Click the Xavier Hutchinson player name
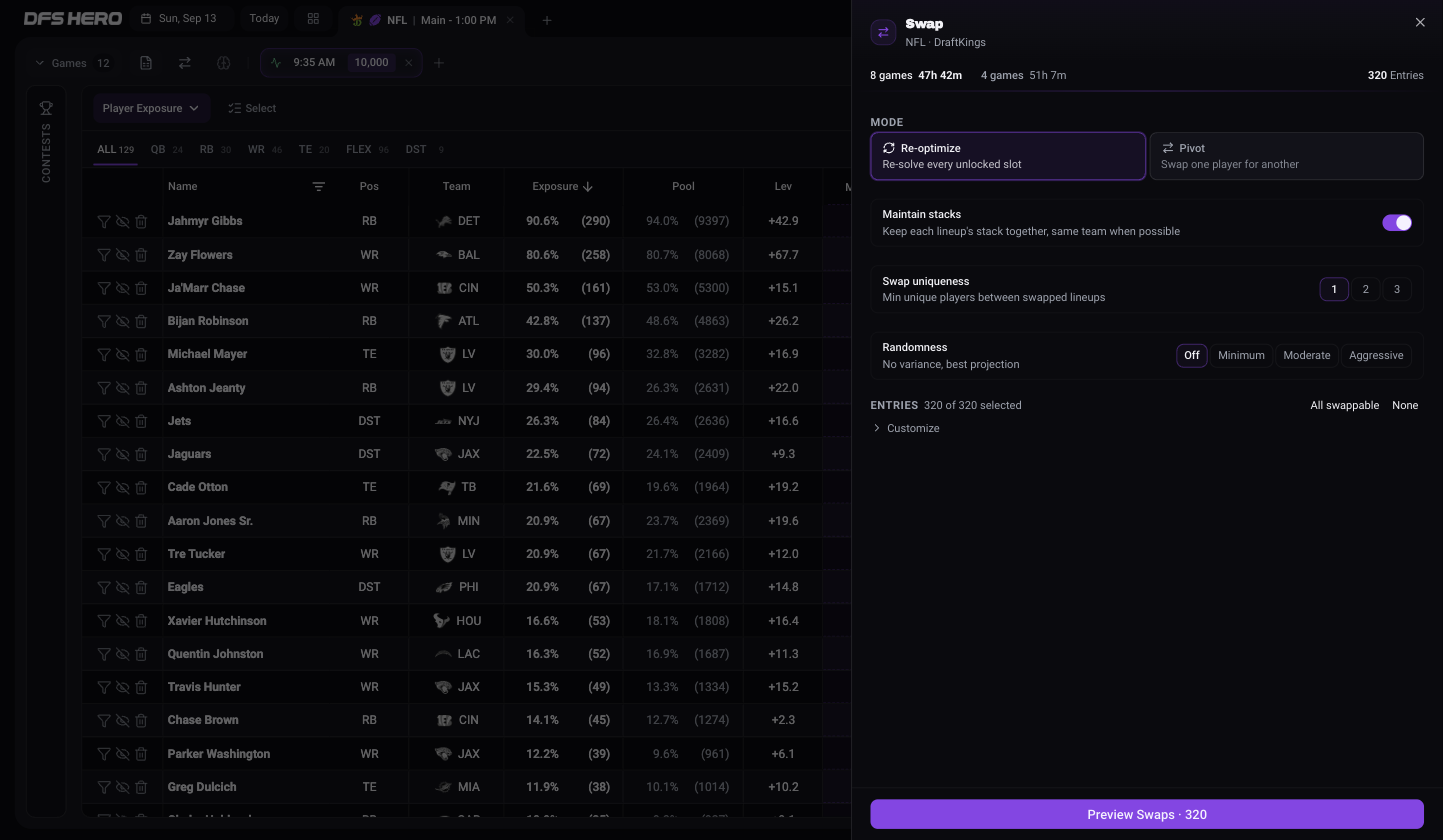 tap(217, 621)
